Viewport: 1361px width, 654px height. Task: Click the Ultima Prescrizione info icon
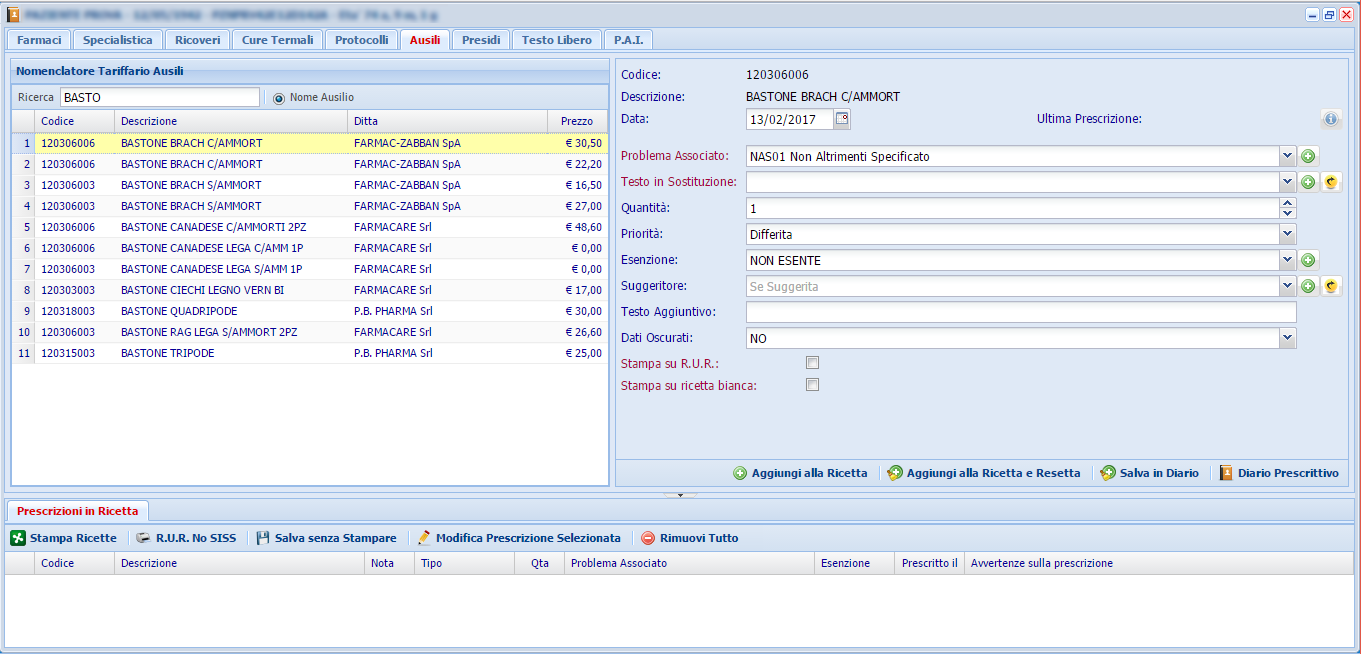point(1331,119)
